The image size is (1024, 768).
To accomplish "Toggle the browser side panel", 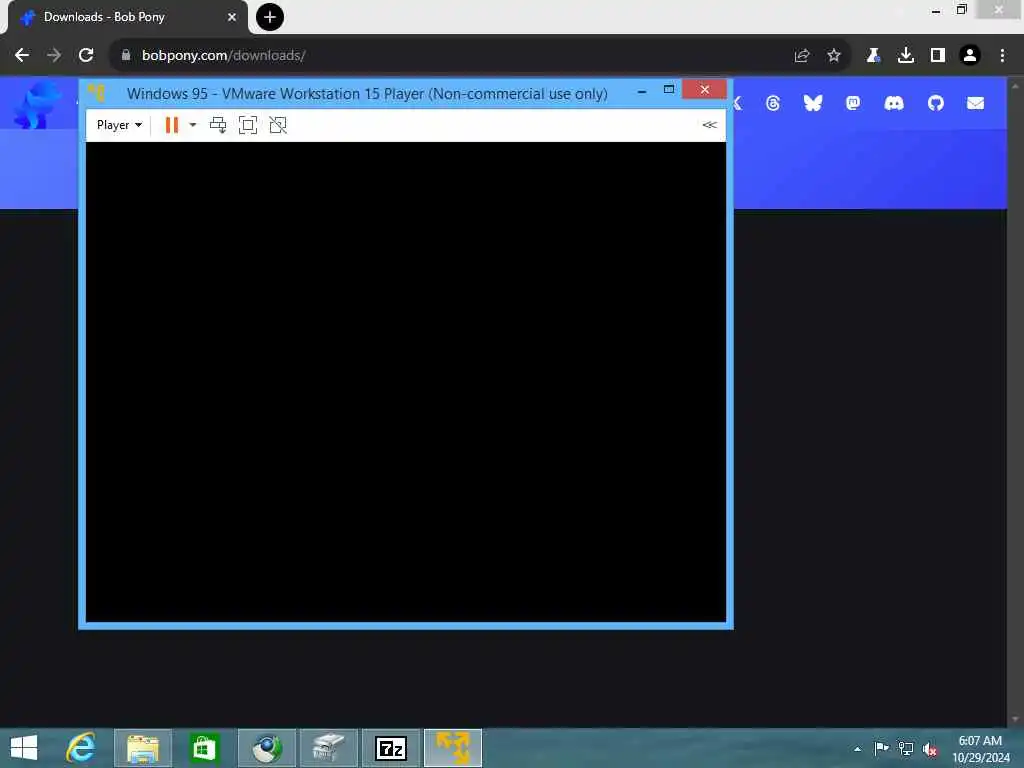I will [x=938, y=56].
